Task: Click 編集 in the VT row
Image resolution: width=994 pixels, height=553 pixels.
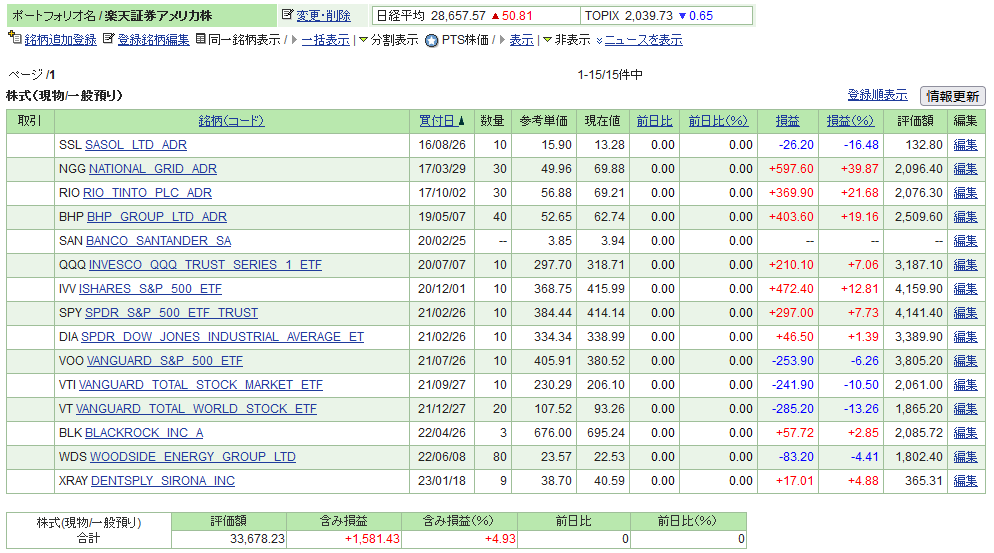Action: pos(965,410)
